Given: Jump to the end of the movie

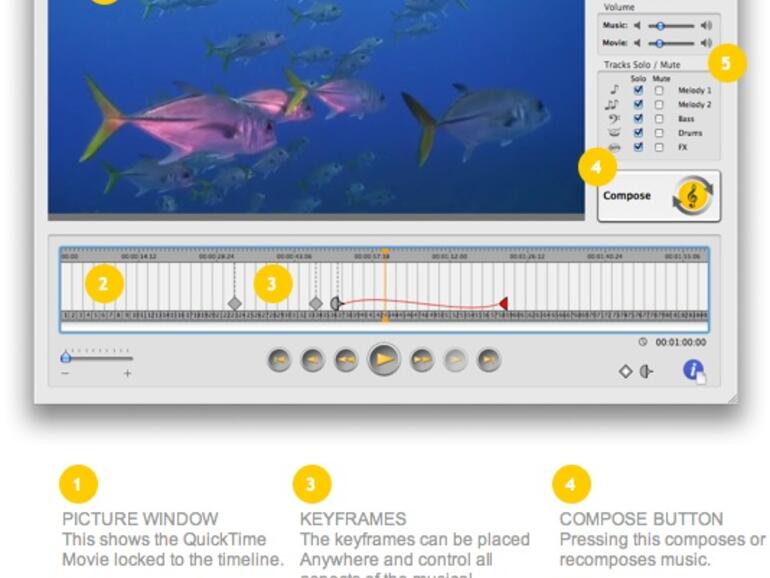Looking at the screenshot, I should (x=489, y=360).
